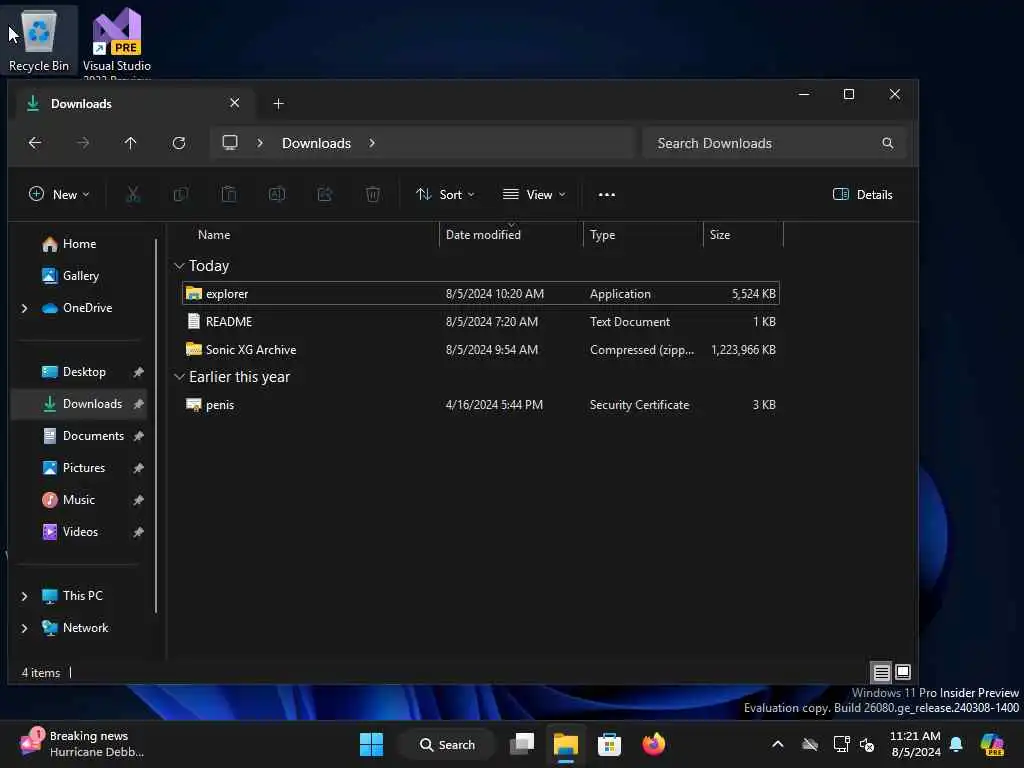The image size is (1024, 768).
Task: Open the Windows Start button
Action: coord(372,744)
